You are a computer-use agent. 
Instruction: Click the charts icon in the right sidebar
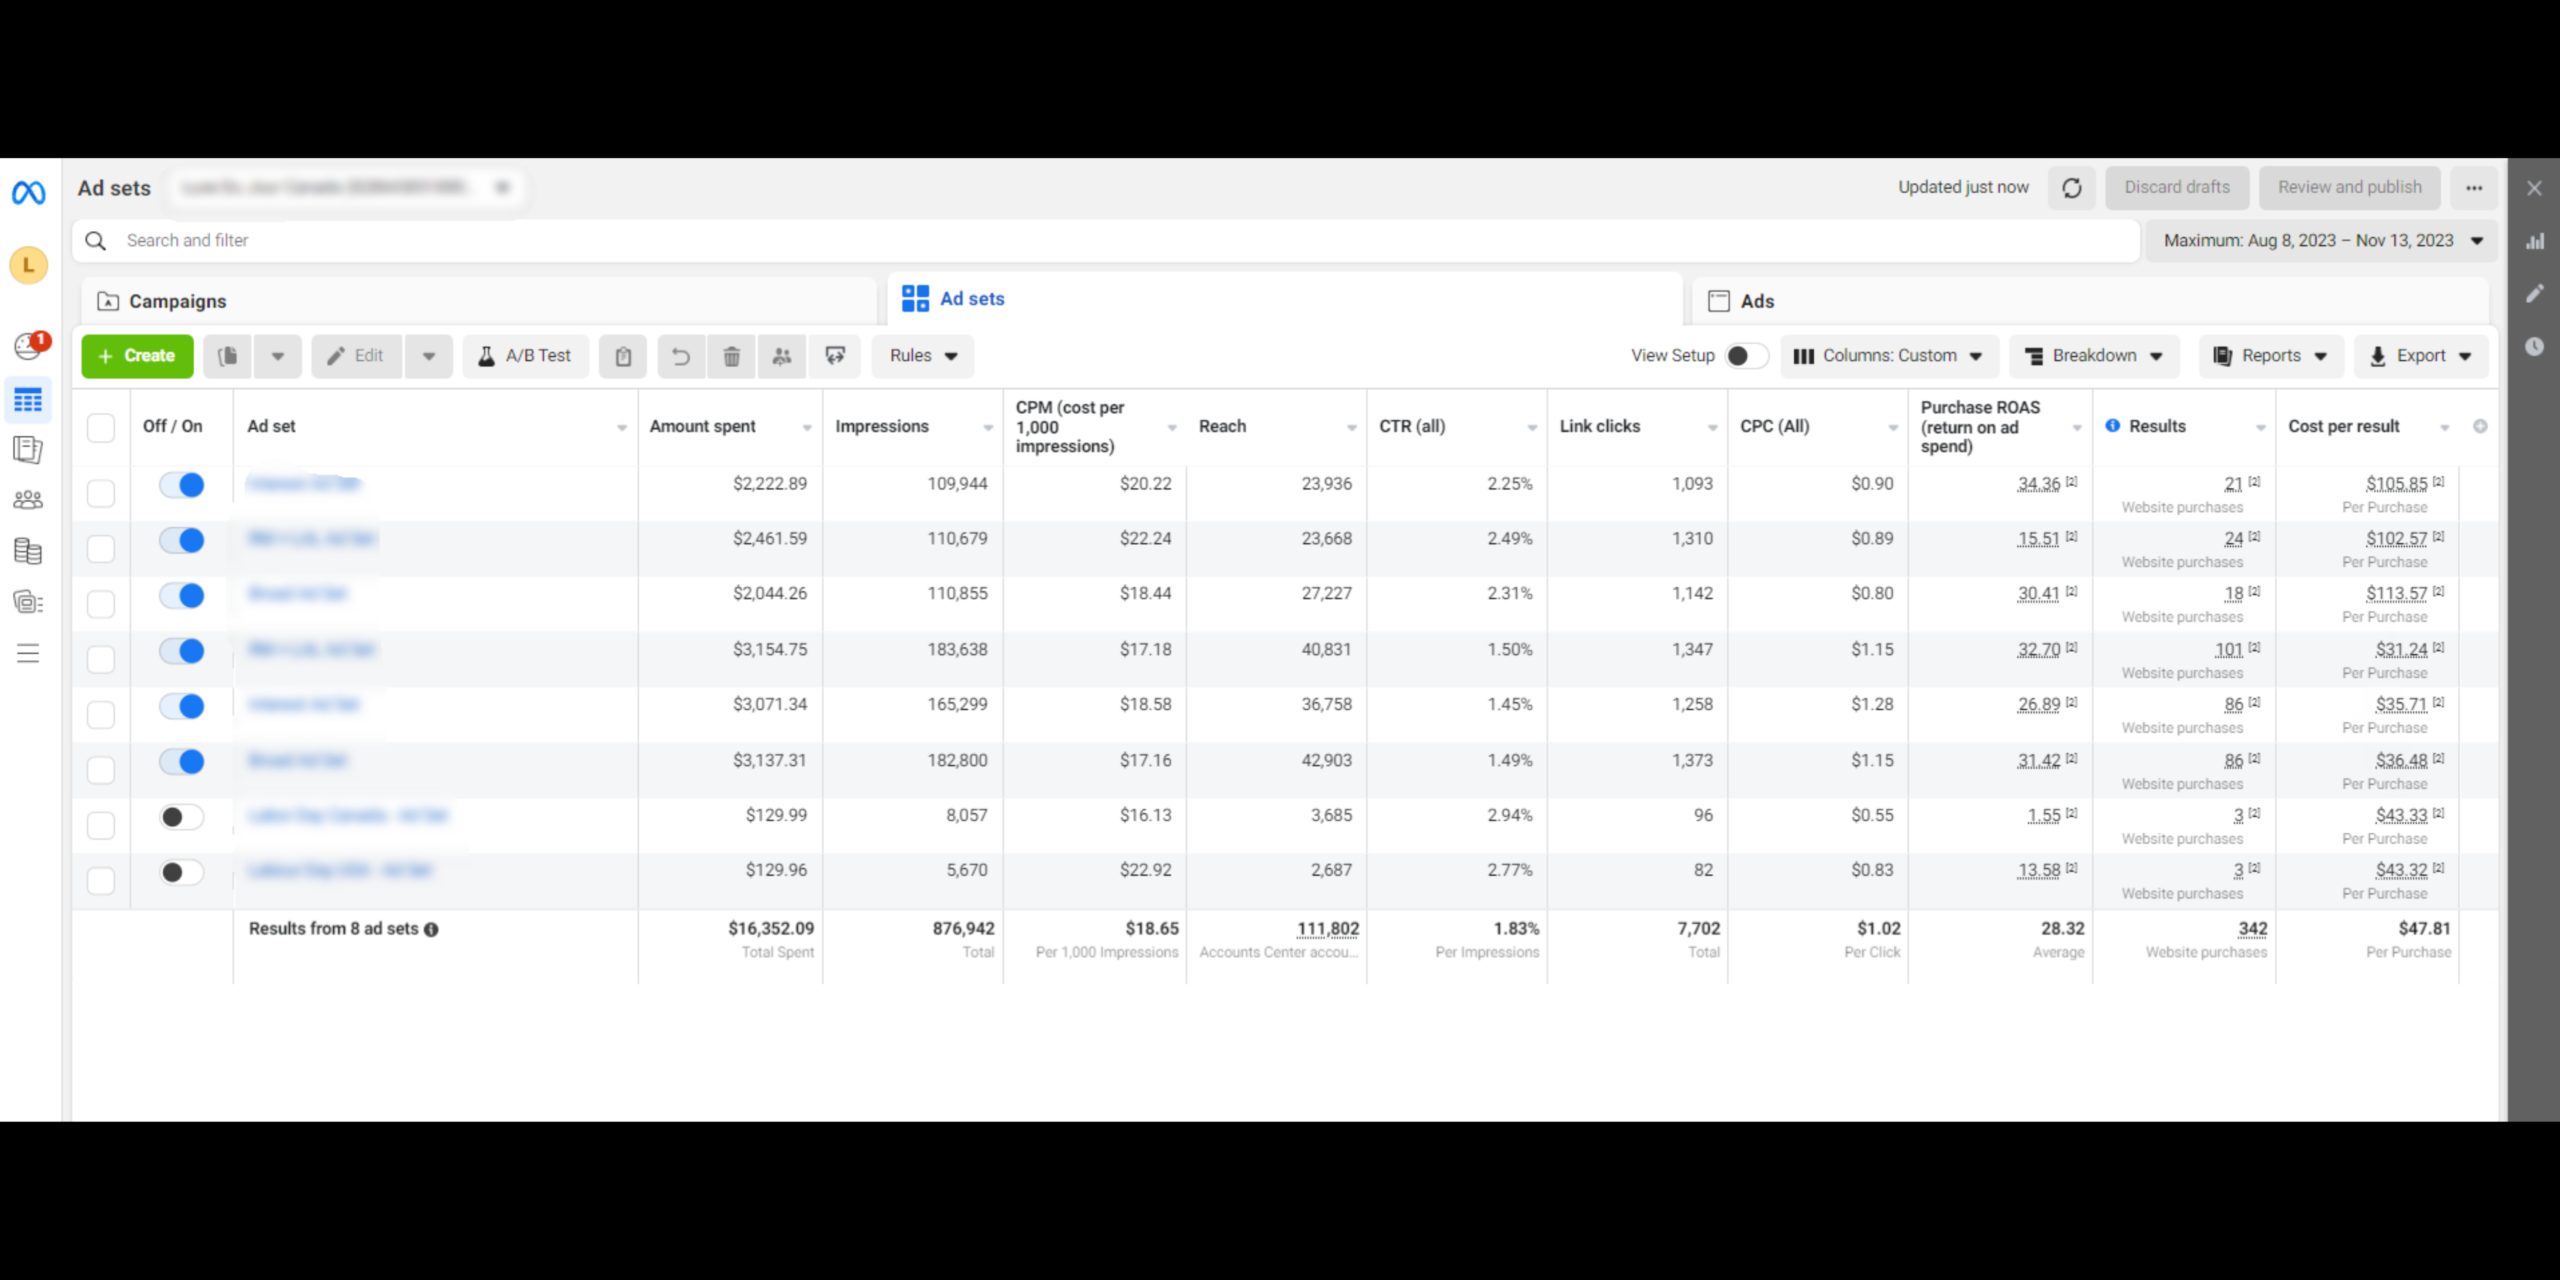point(2535,241)
